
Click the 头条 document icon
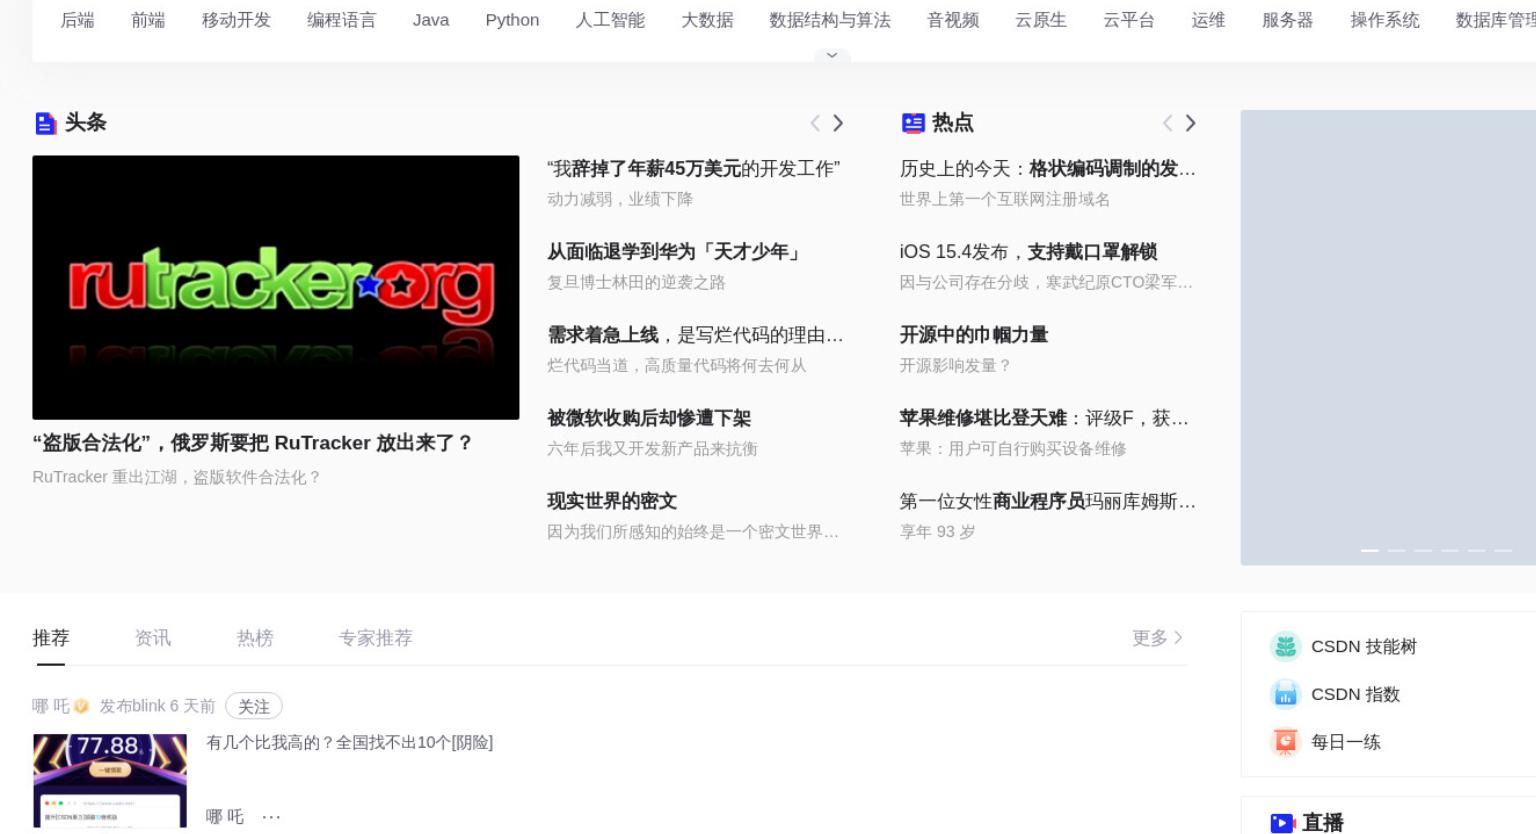(45, 123)
